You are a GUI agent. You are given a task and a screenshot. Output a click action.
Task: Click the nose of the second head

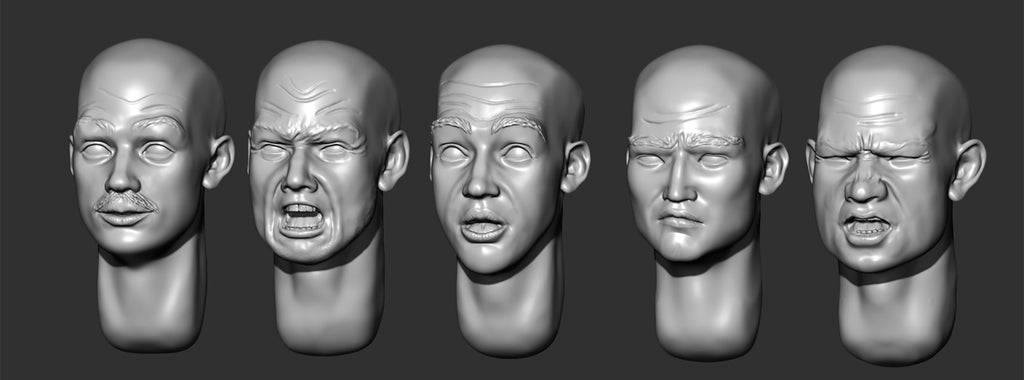point(300,172)
